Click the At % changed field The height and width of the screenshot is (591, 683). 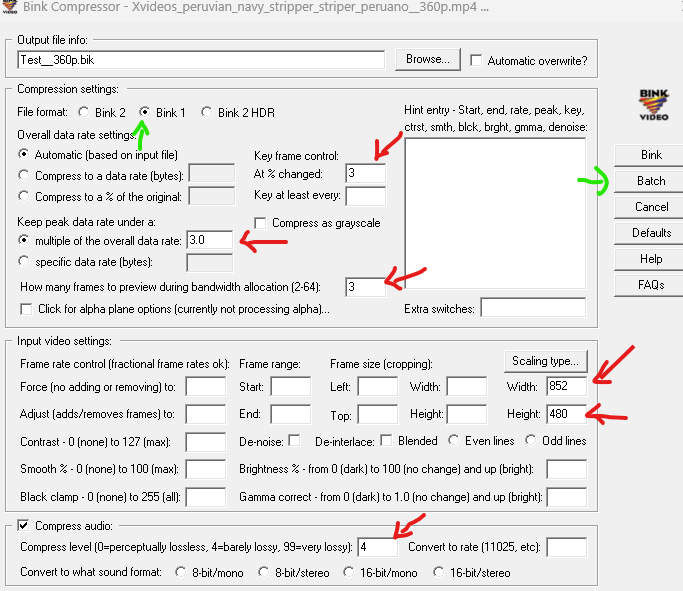365,173
